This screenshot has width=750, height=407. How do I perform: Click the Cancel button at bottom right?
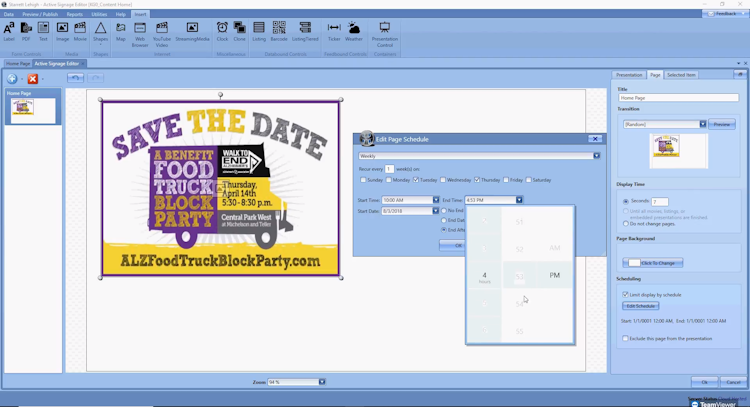coord(733,382)
